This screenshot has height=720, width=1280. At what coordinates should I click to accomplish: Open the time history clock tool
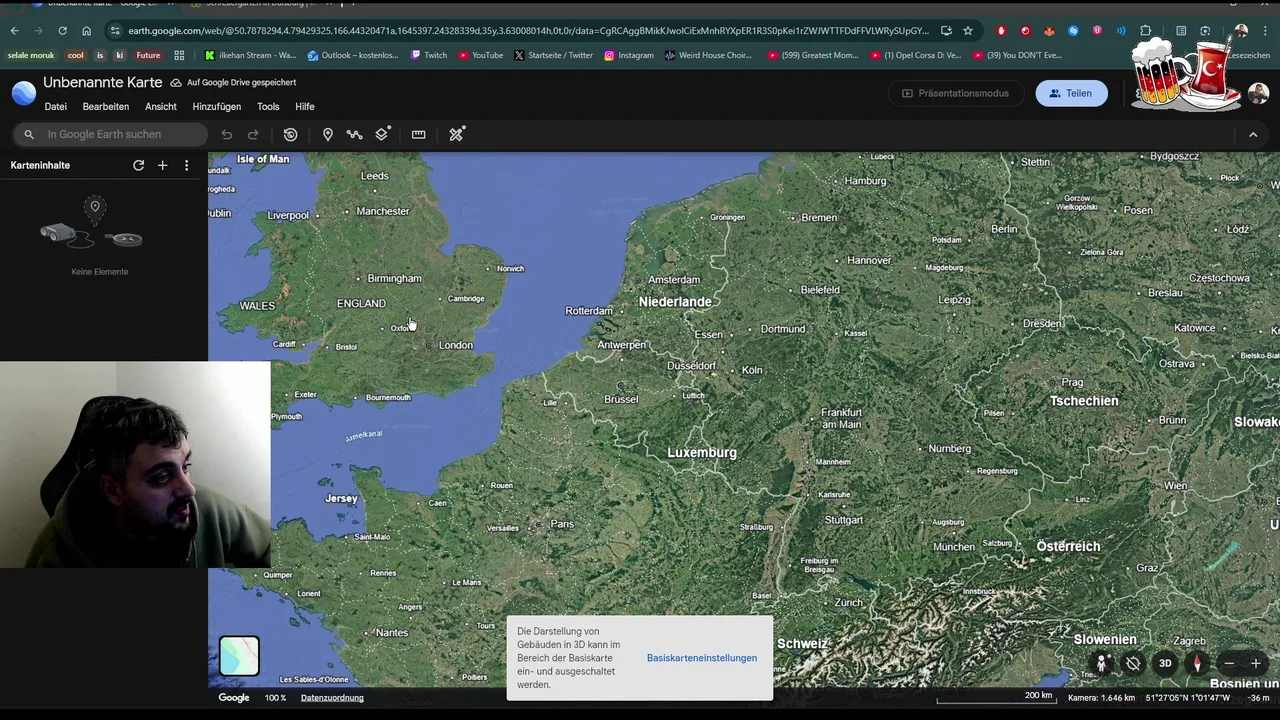(290, 134)
